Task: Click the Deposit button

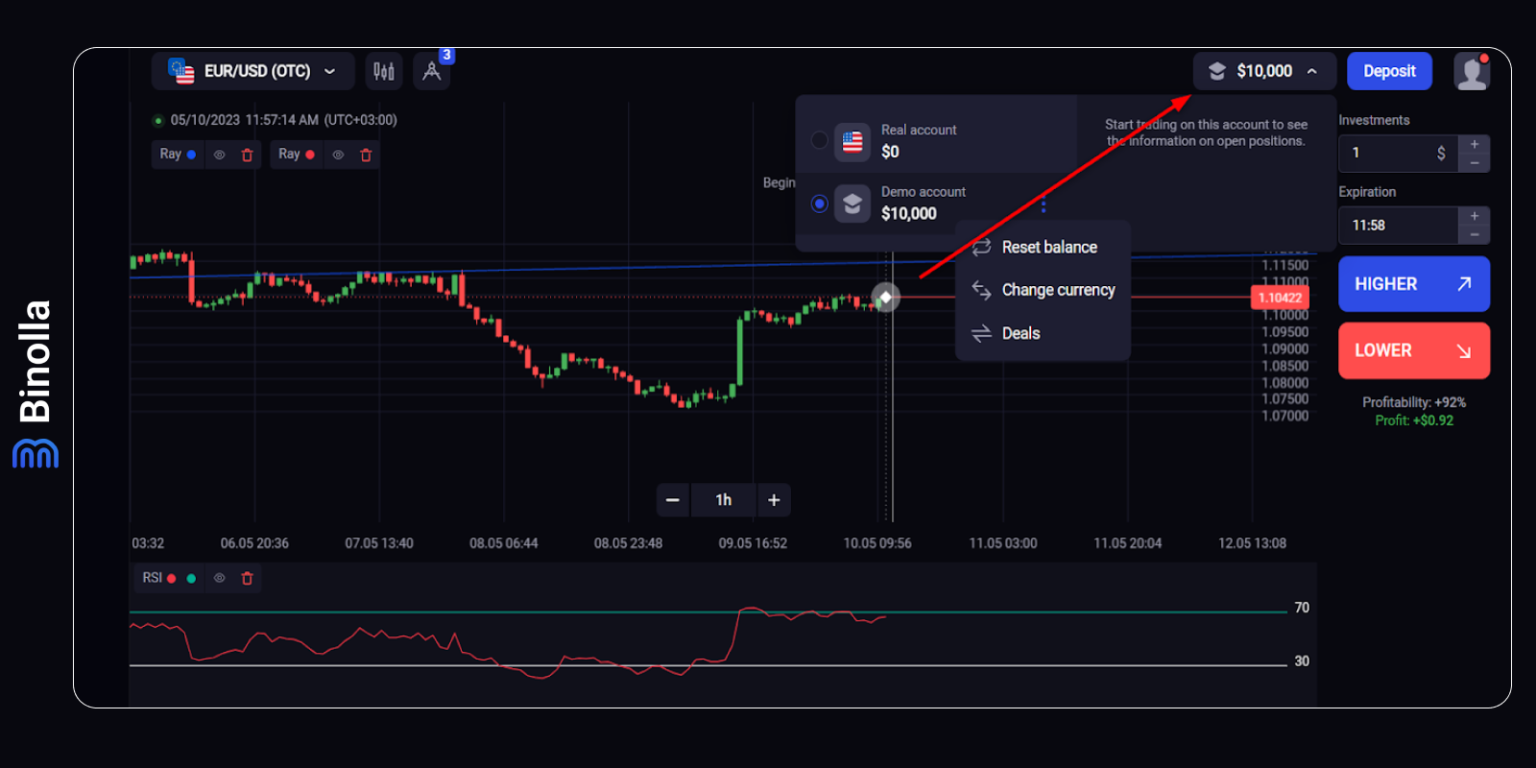Action: click(1389, 70)
